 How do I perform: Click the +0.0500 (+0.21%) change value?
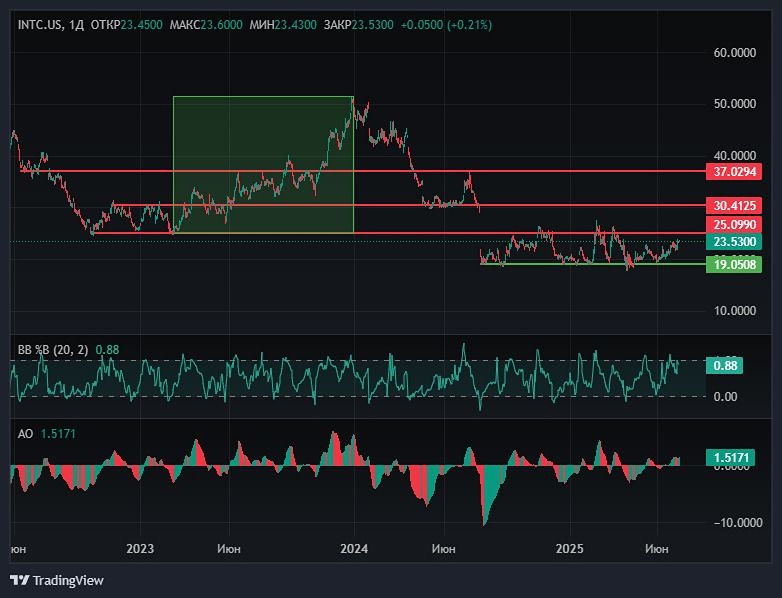click(445, 24)
